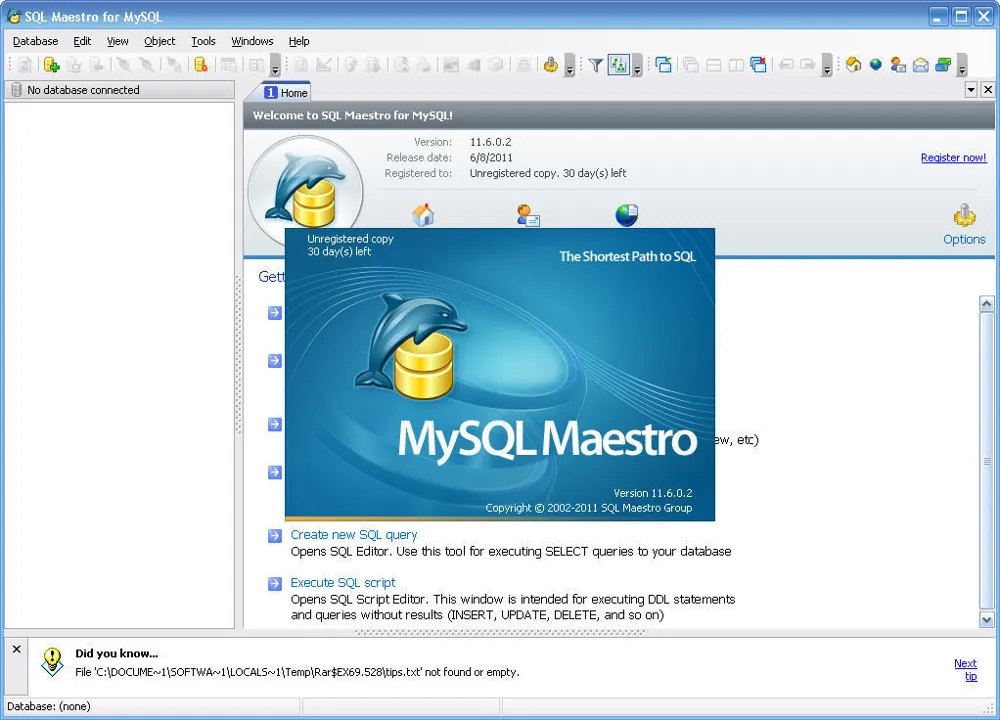
Task: Open the Edit menu
Action: (x=82, y=41)
